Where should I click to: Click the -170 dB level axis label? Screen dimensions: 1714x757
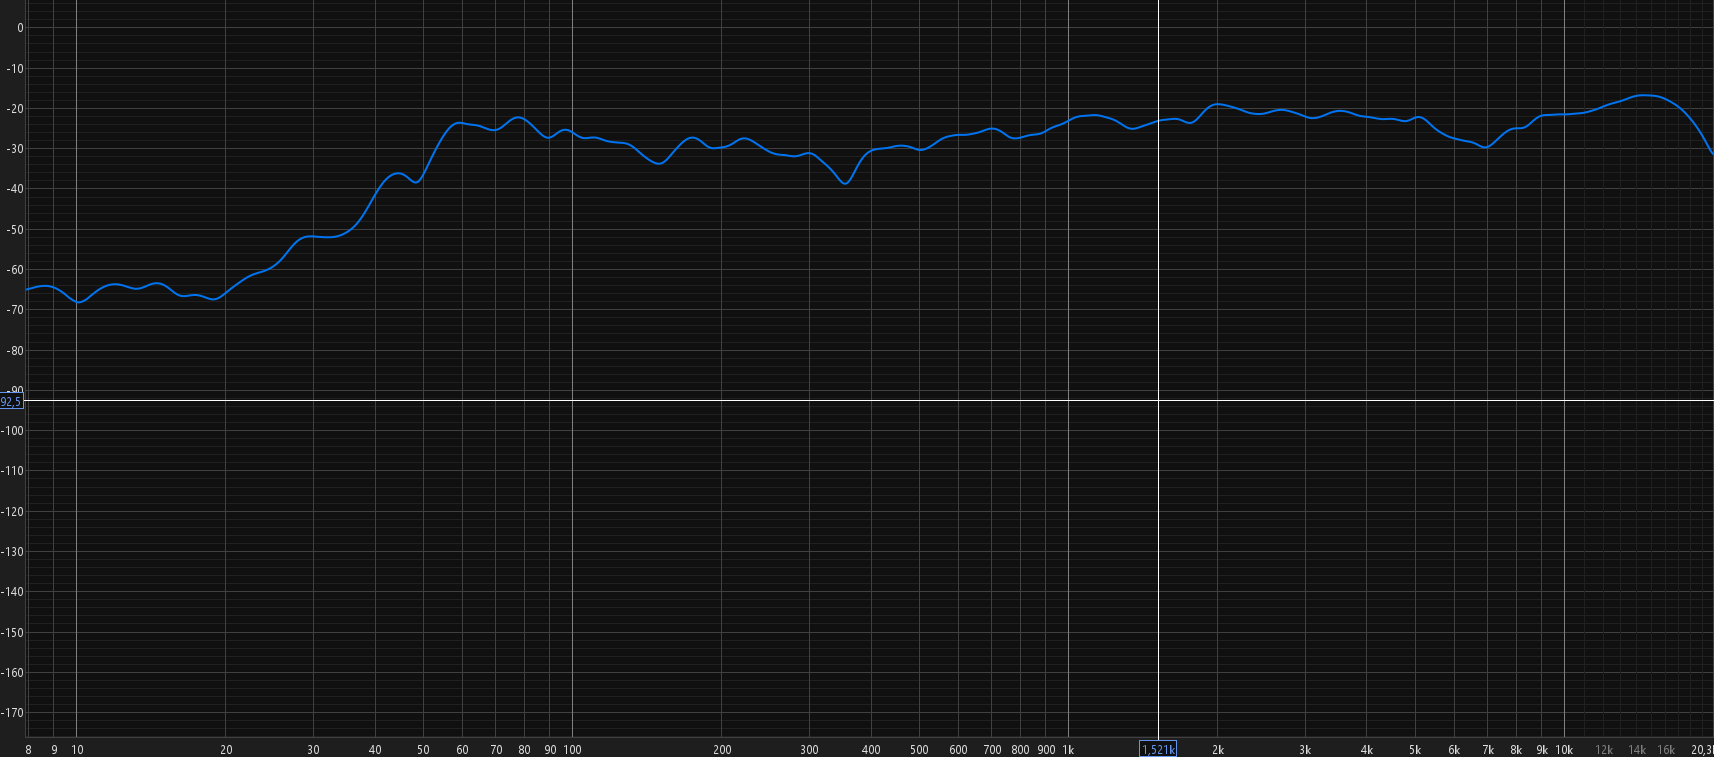(13, 712)
